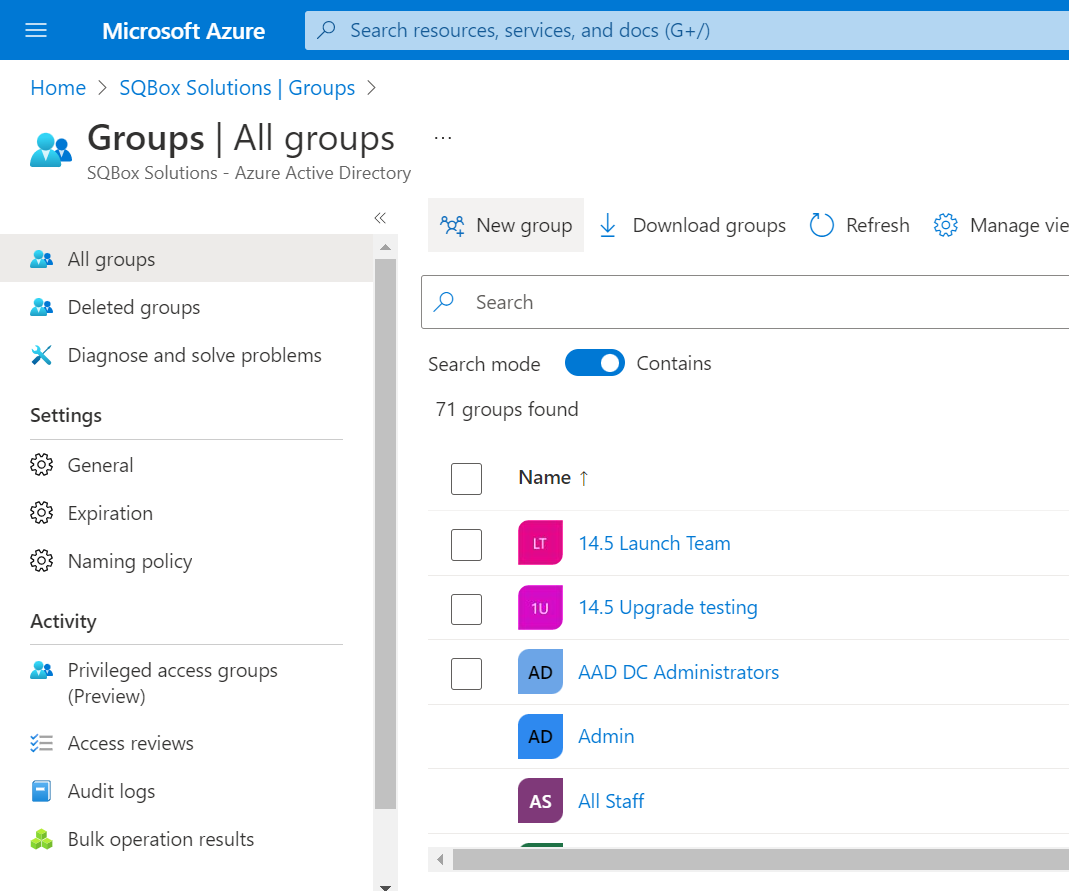Click sidebar scrollbar up arrow
This screenshot has width=1069, height=891.
(x=385, y=247)
